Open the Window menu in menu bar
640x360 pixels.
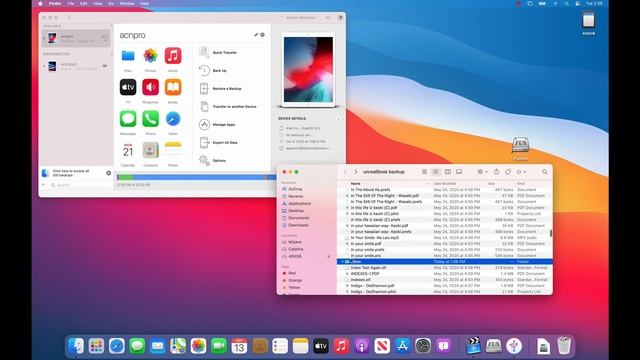coord(127,3)
